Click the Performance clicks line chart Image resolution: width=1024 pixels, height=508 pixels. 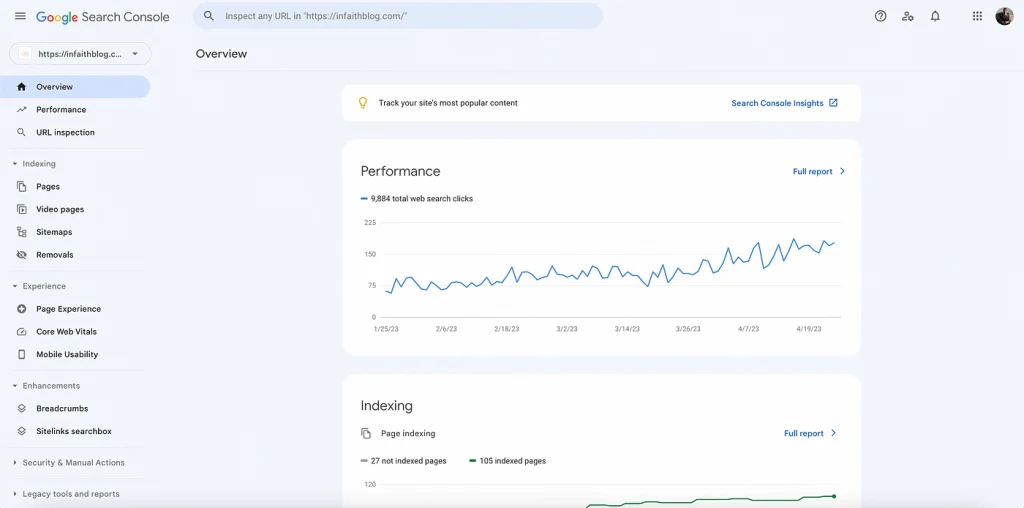click(x=609, y=269)
